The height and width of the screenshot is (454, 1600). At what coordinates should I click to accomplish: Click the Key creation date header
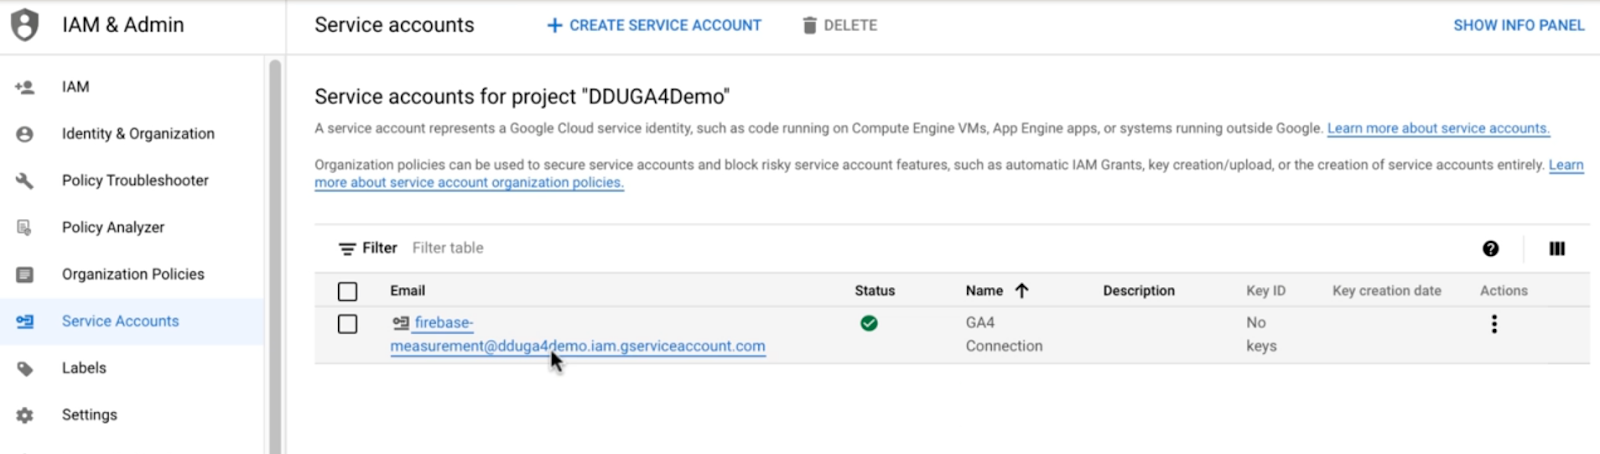(1387, 291)
